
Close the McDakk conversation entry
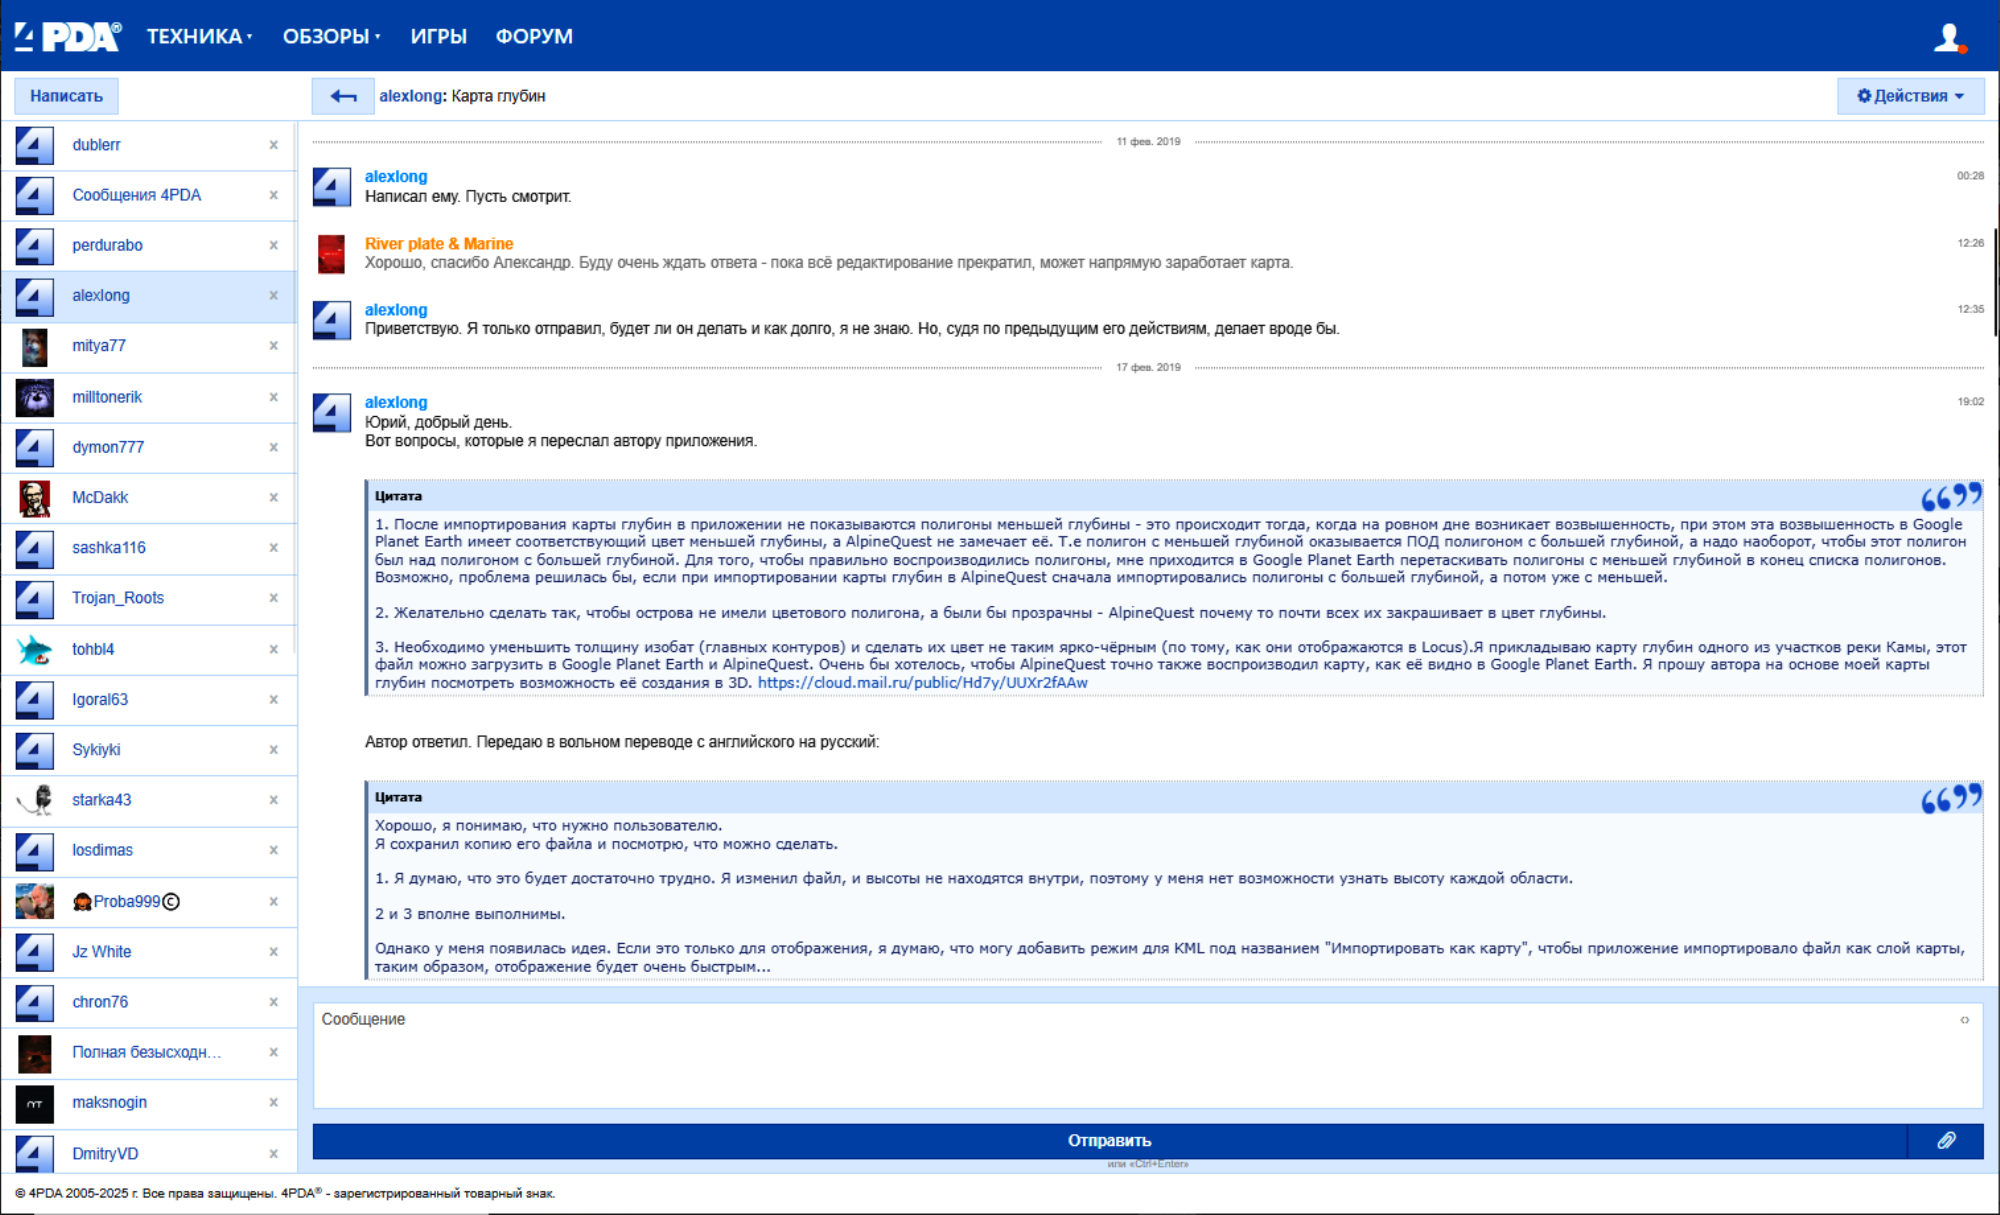[x=273, y=497]
